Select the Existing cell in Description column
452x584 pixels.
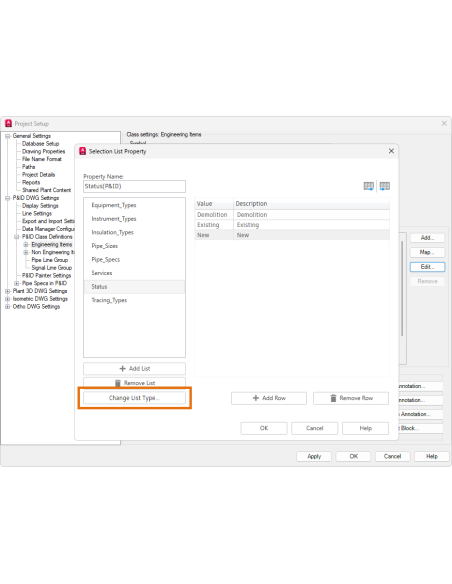tap(312, 225)
